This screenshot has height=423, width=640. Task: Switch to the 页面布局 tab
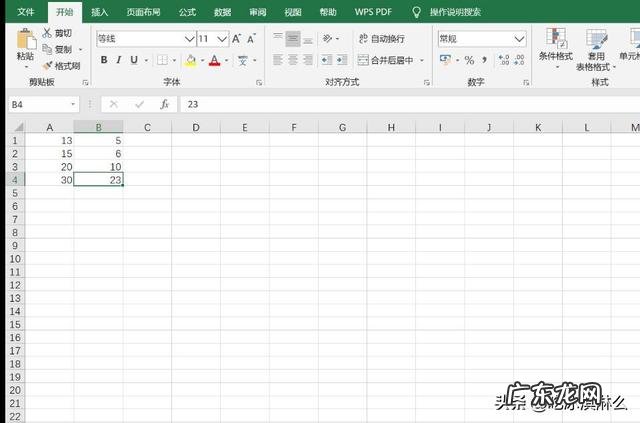pos(143,12)
